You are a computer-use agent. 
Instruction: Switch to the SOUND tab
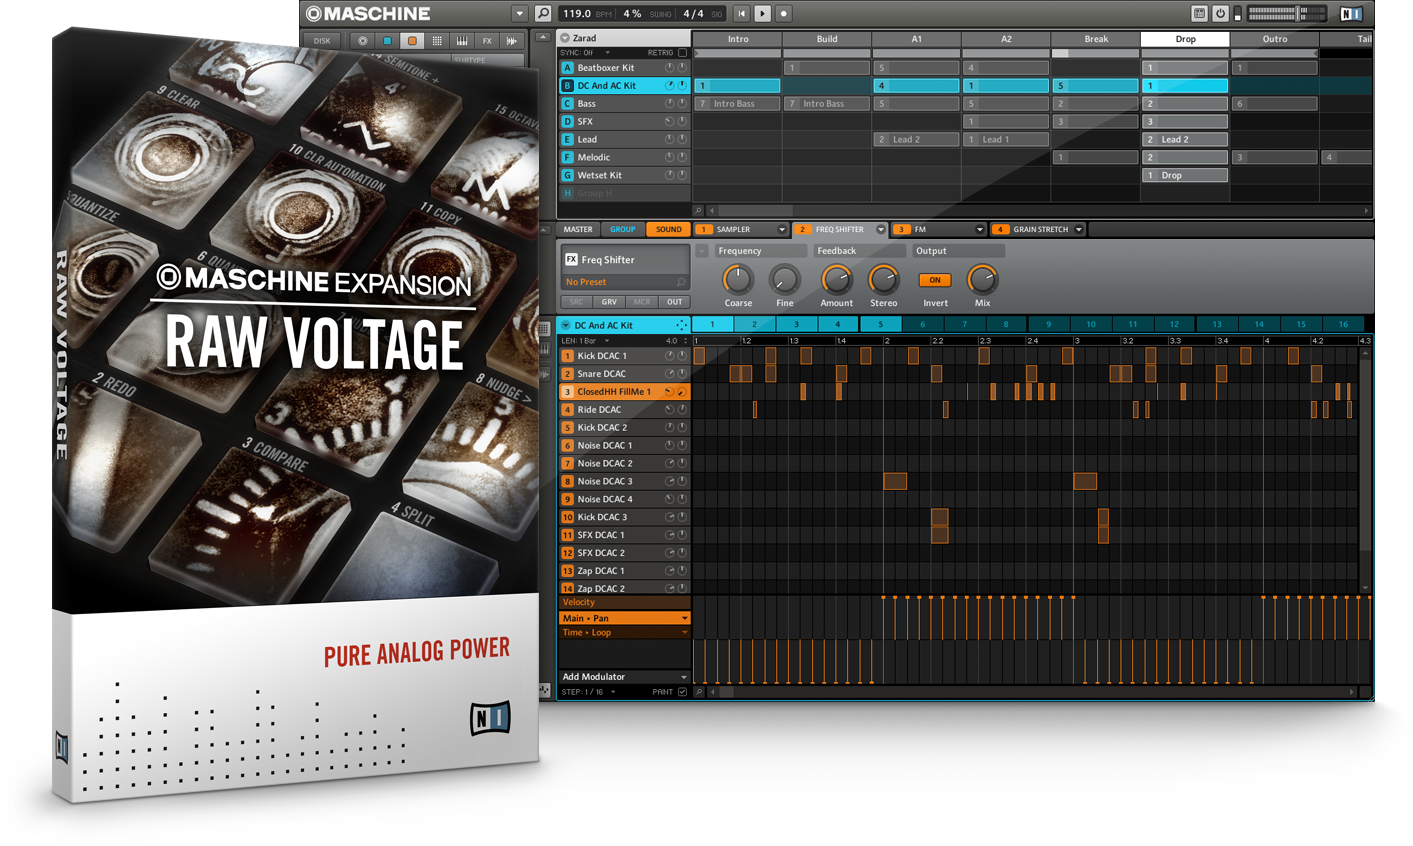(667, 229)
